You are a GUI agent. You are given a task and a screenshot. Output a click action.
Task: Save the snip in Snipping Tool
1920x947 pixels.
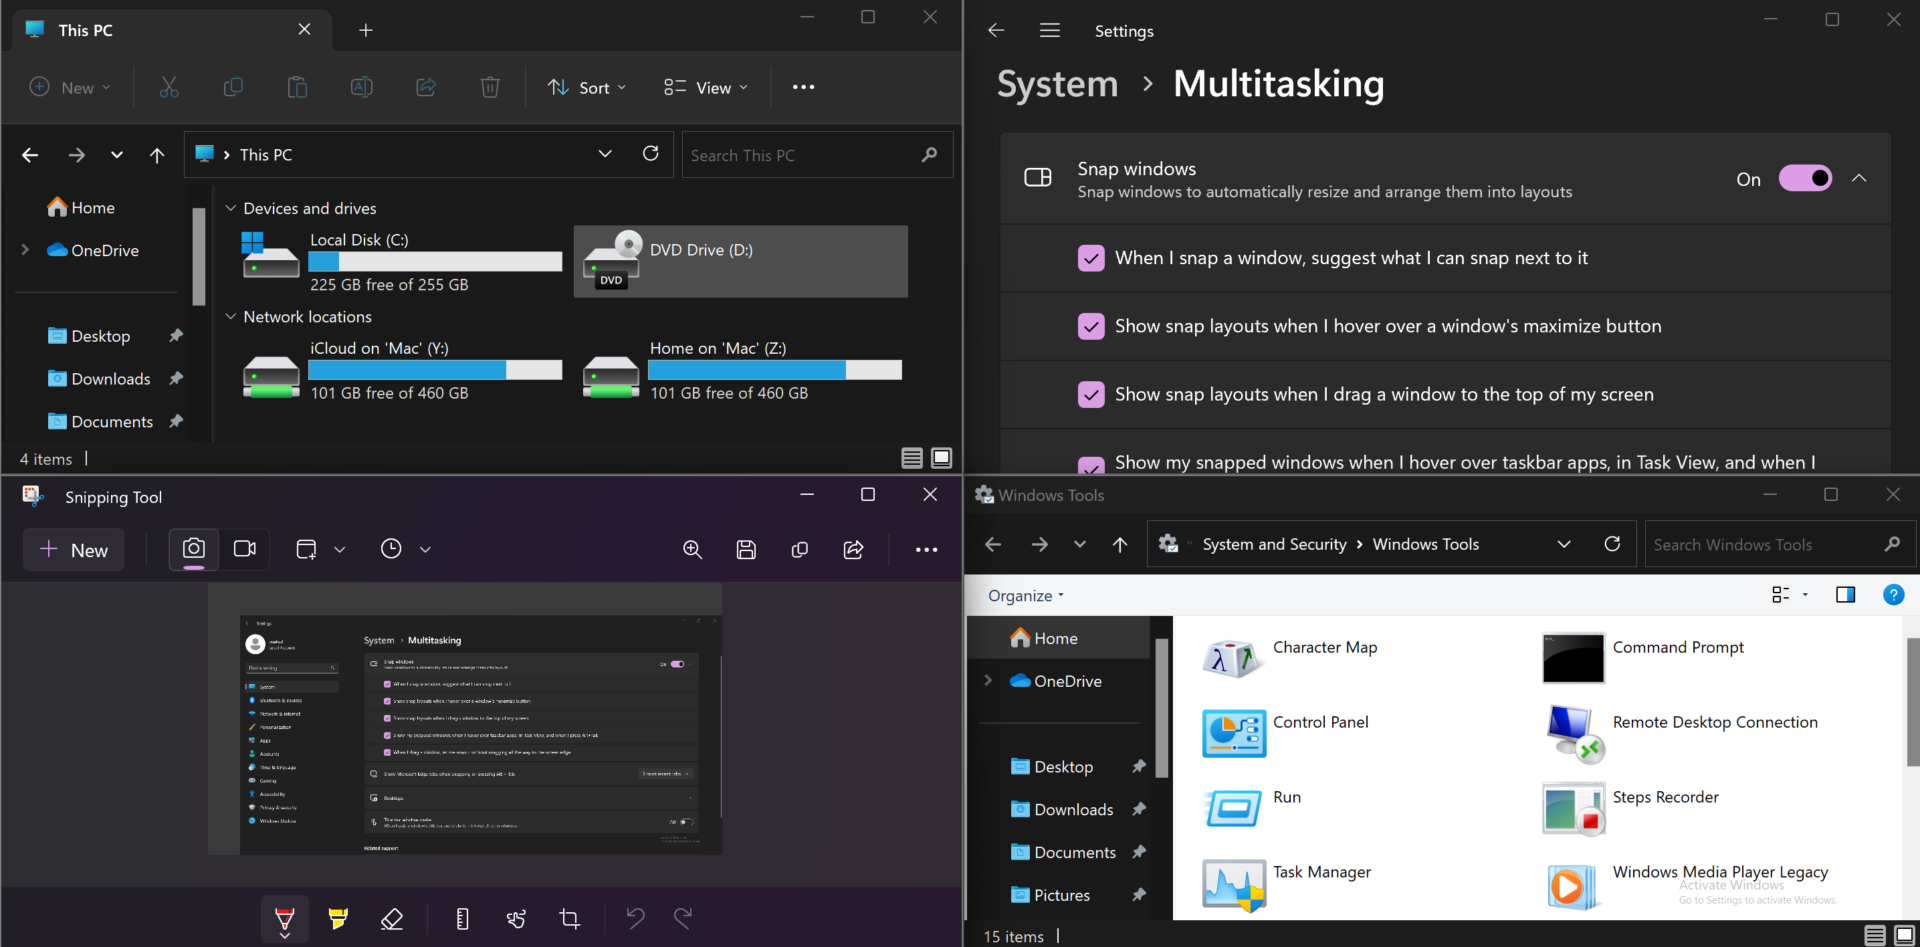coord(746,549)
